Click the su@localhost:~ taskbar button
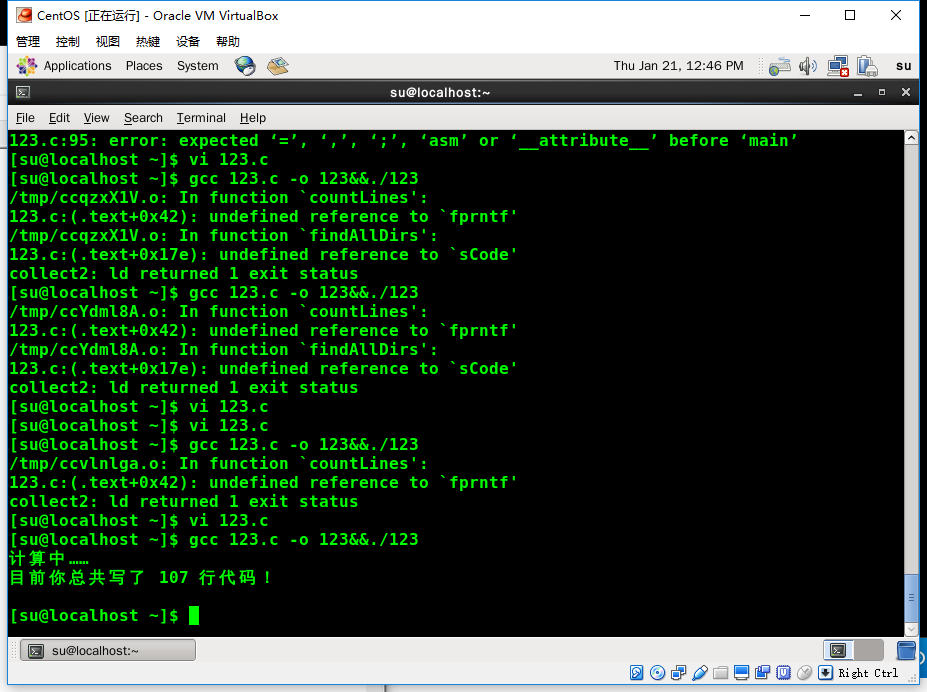This screenshot has height=692, width=927. coord(108,651)
